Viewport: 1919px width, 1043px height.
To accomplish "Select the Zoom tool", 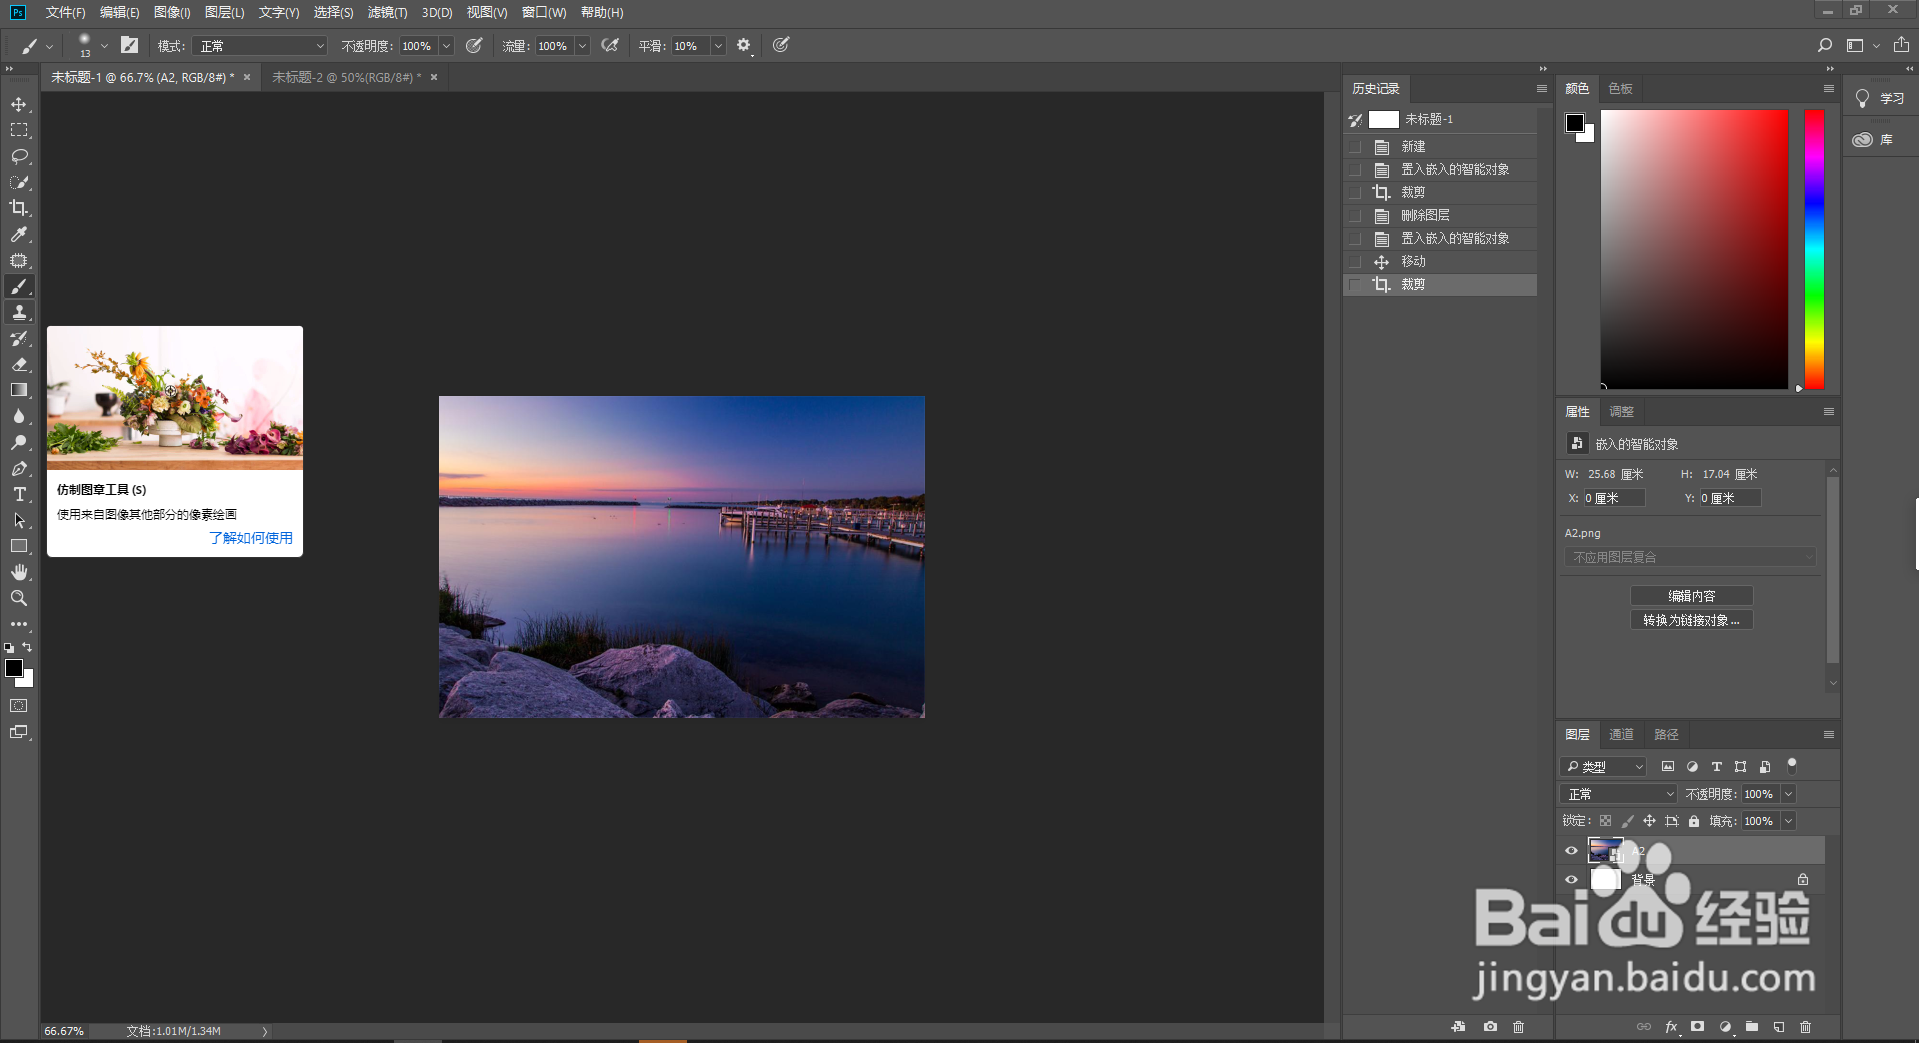I will pos(19,598).
